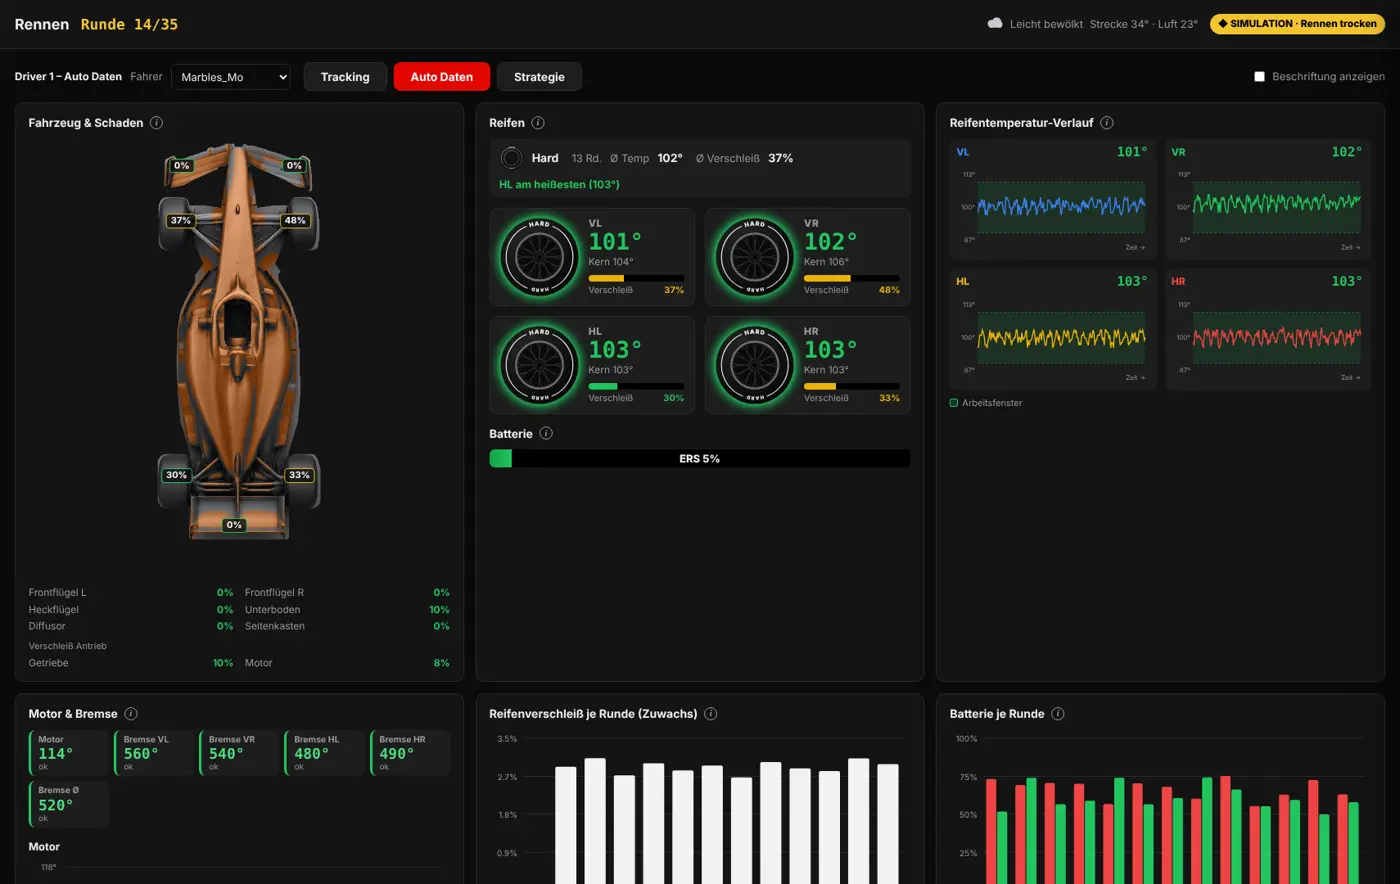
Task: Select the VR tyre wheel graphic
Action: point(755,256)
